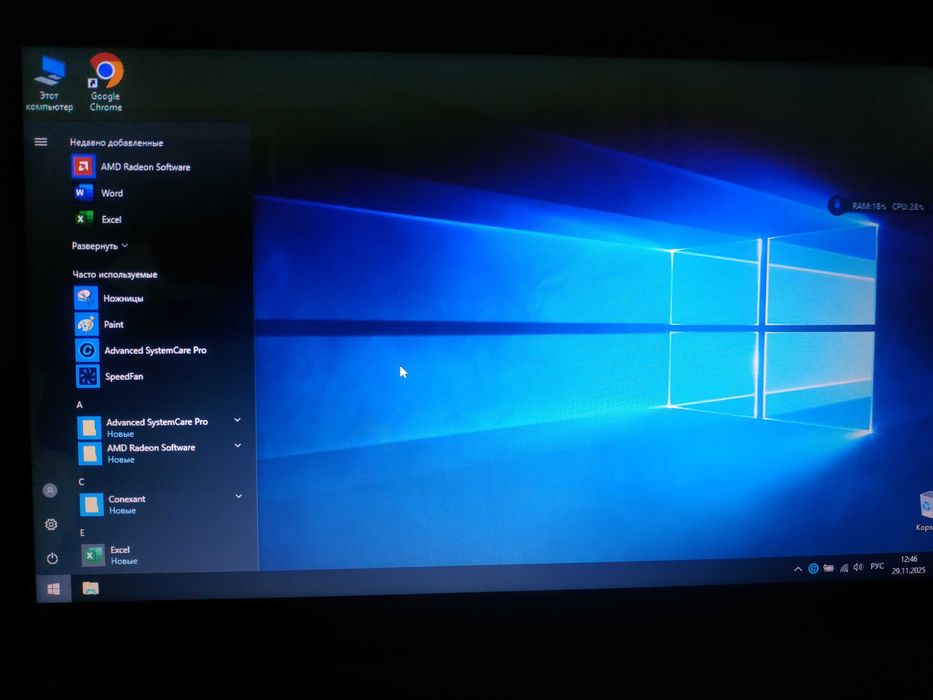The image size is (933, 700).
Task: Click the Недавно добавленные heading
Action: coord(117,142)
